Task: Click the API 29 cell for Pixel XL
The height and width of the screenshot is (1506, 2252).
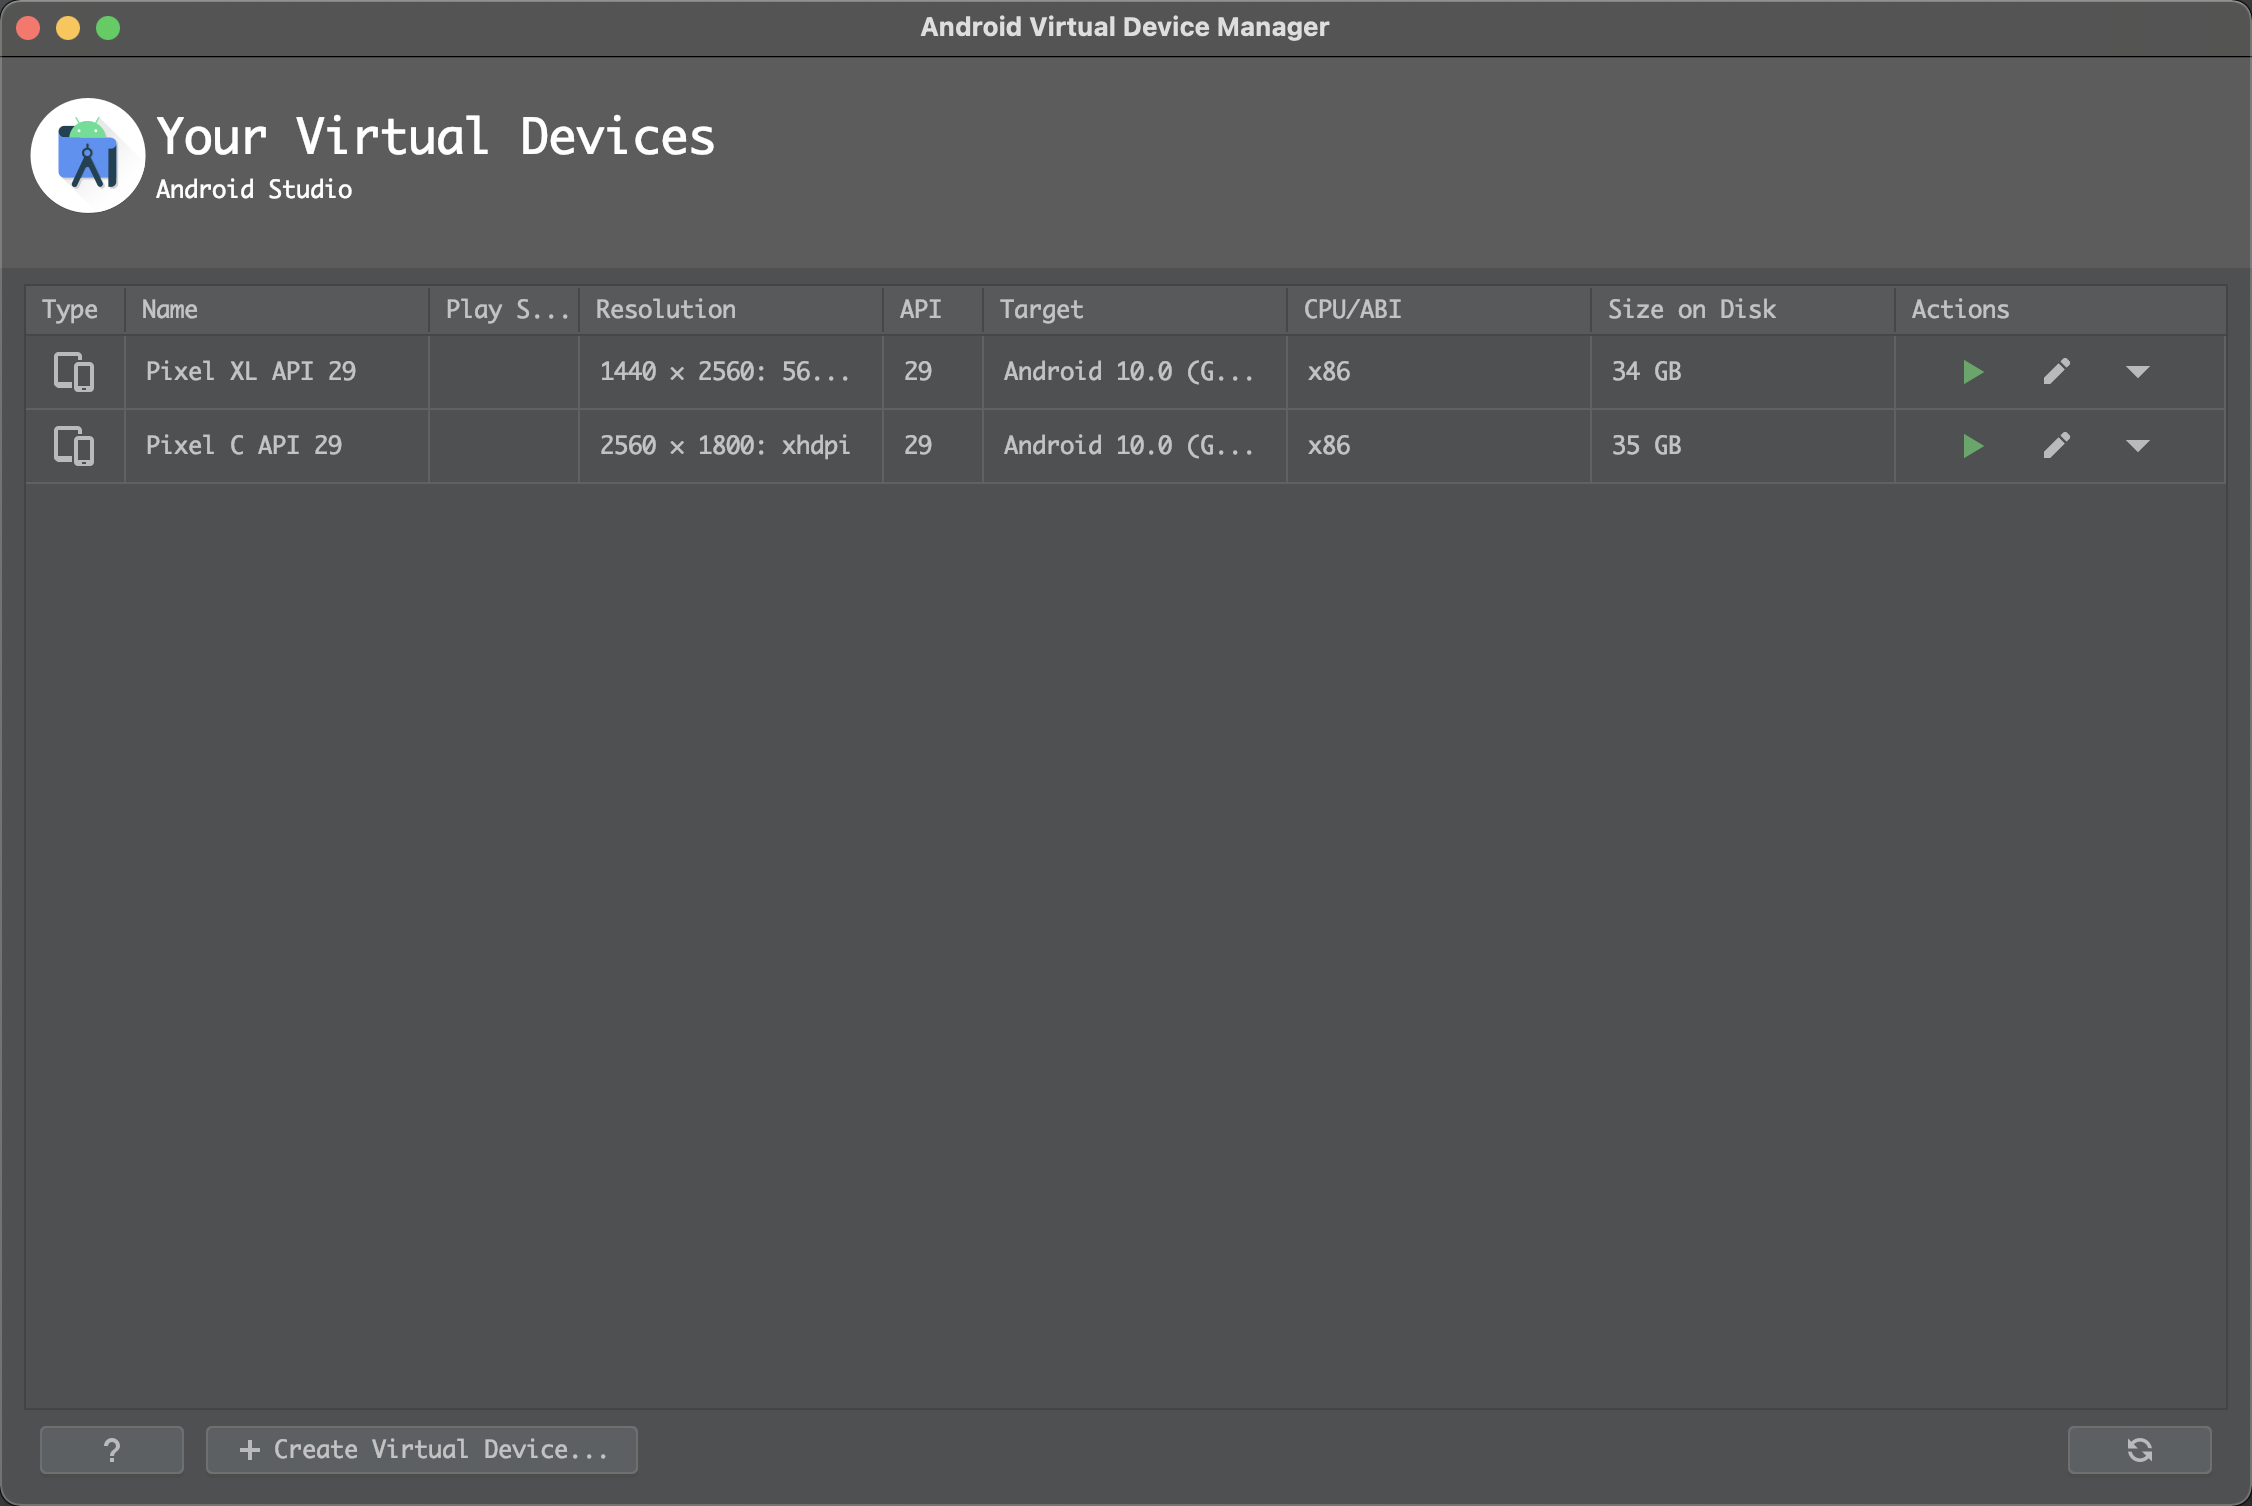Action: pyautogui.click(x=933, y=372)
